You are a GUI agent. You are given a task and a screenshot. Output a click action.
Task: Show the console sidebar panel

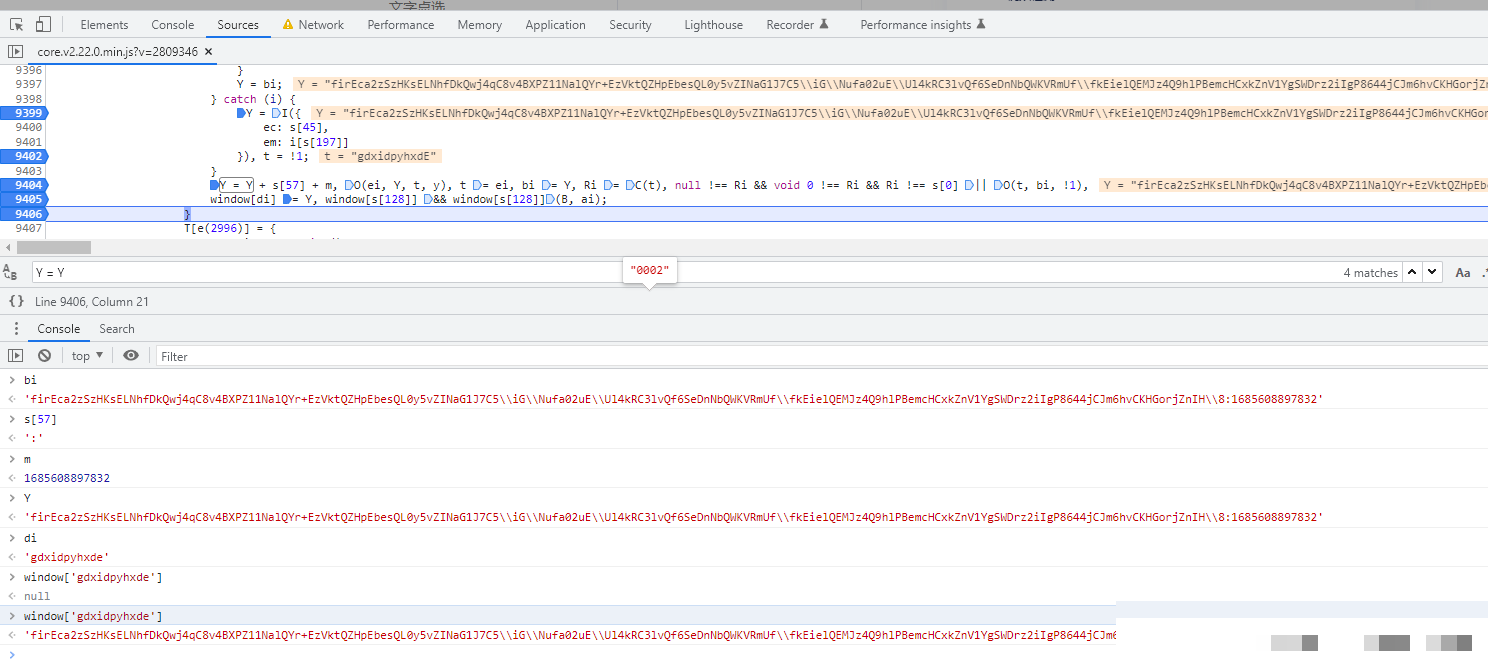(x=16, y=356)
